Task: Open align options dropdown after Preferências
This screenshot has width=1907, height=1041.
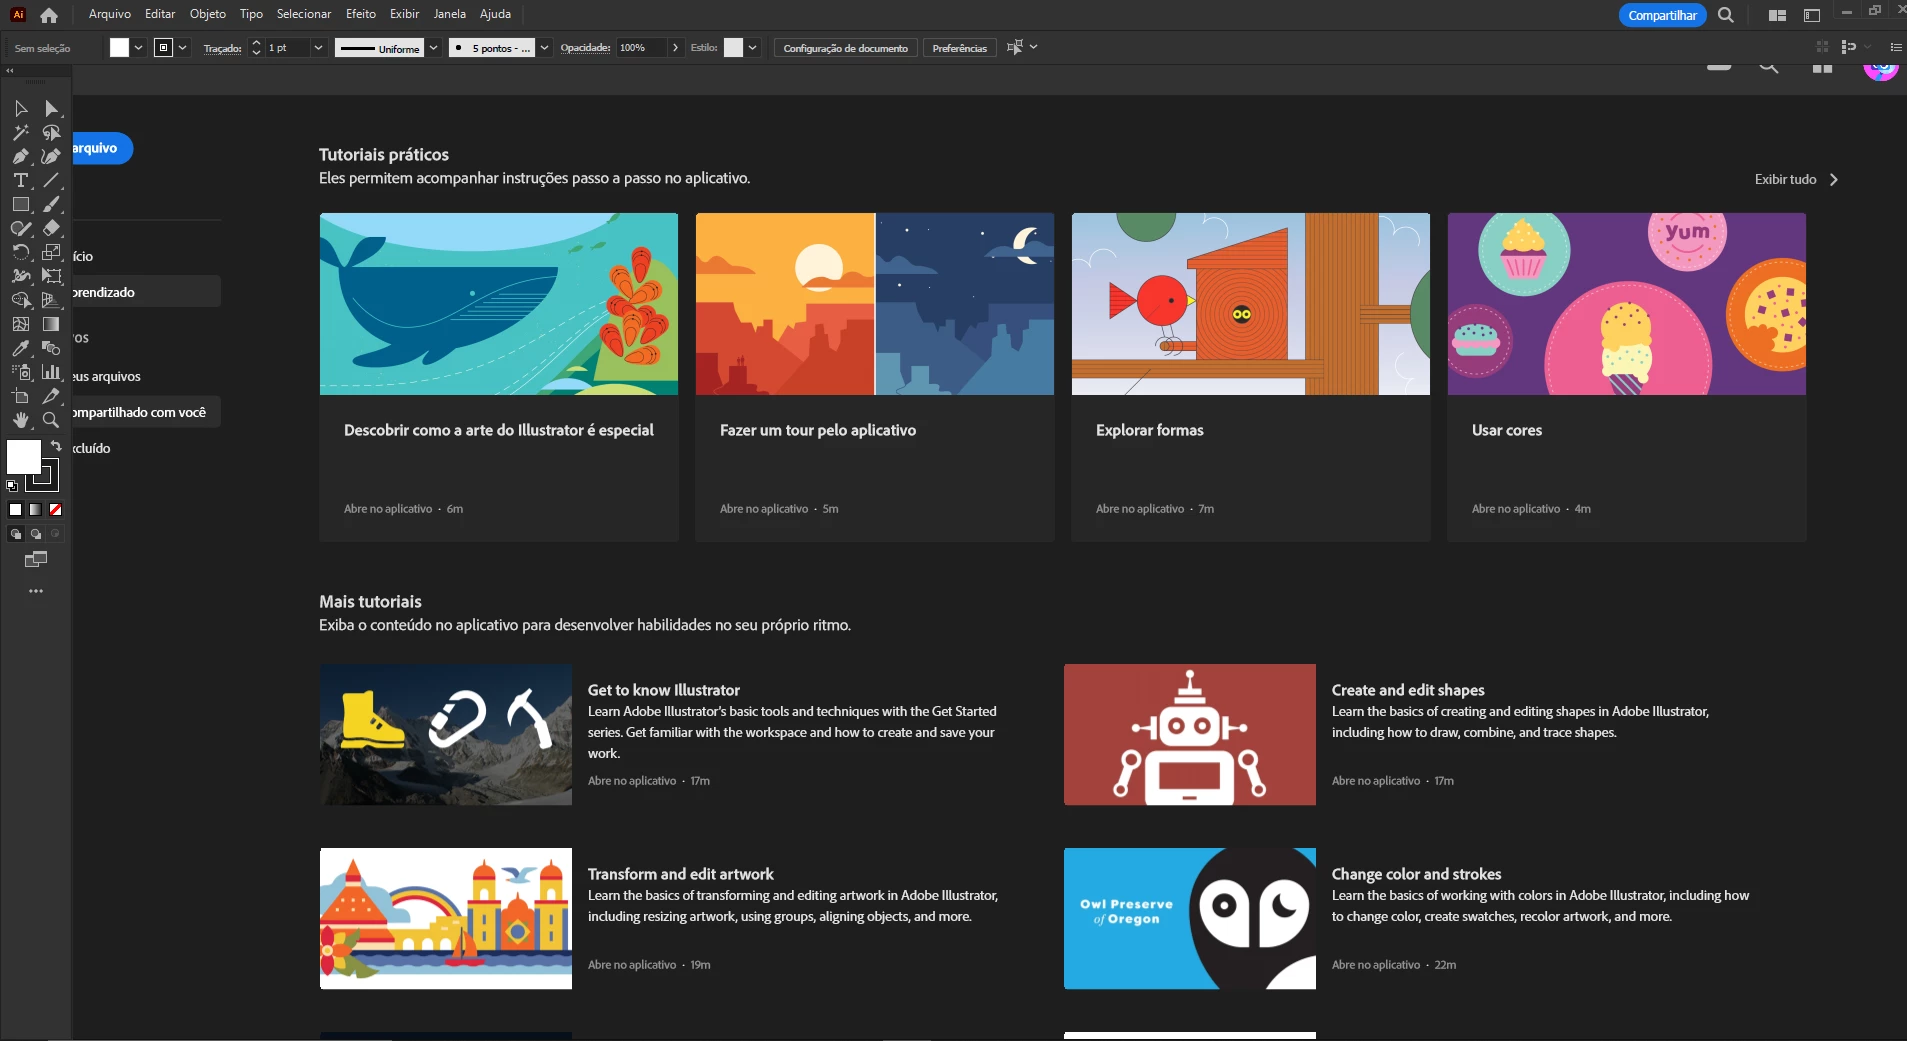Action: (1034, 46)
